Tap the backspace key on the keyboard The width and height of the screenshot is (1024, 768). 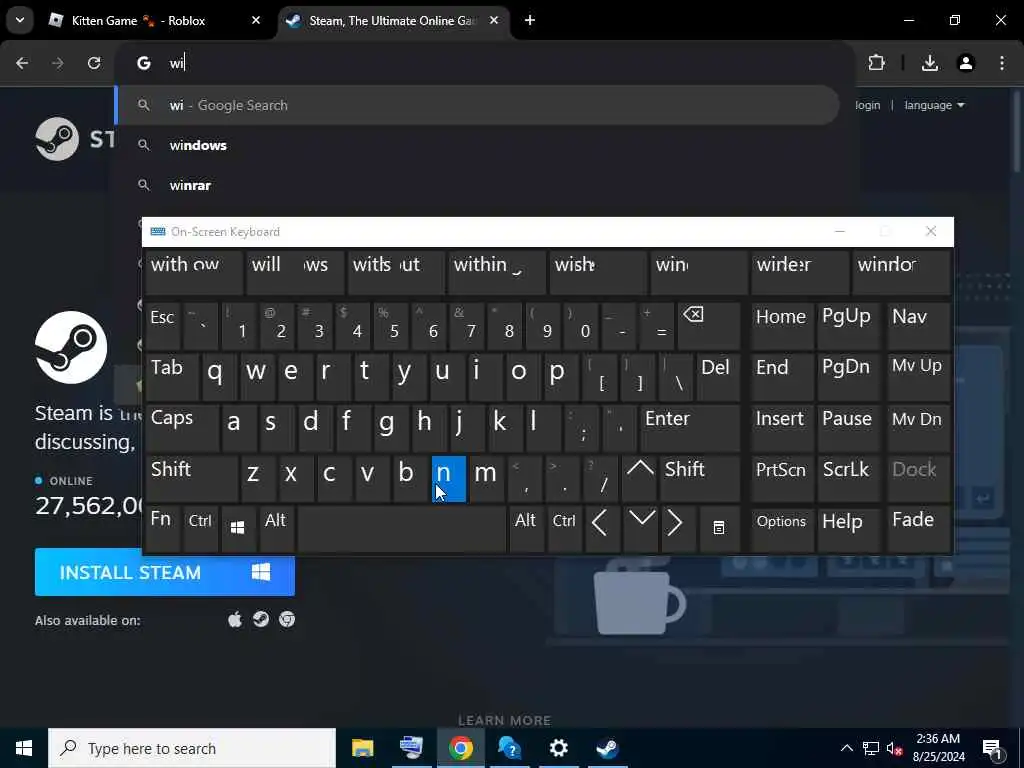click(x=709, y=325)
